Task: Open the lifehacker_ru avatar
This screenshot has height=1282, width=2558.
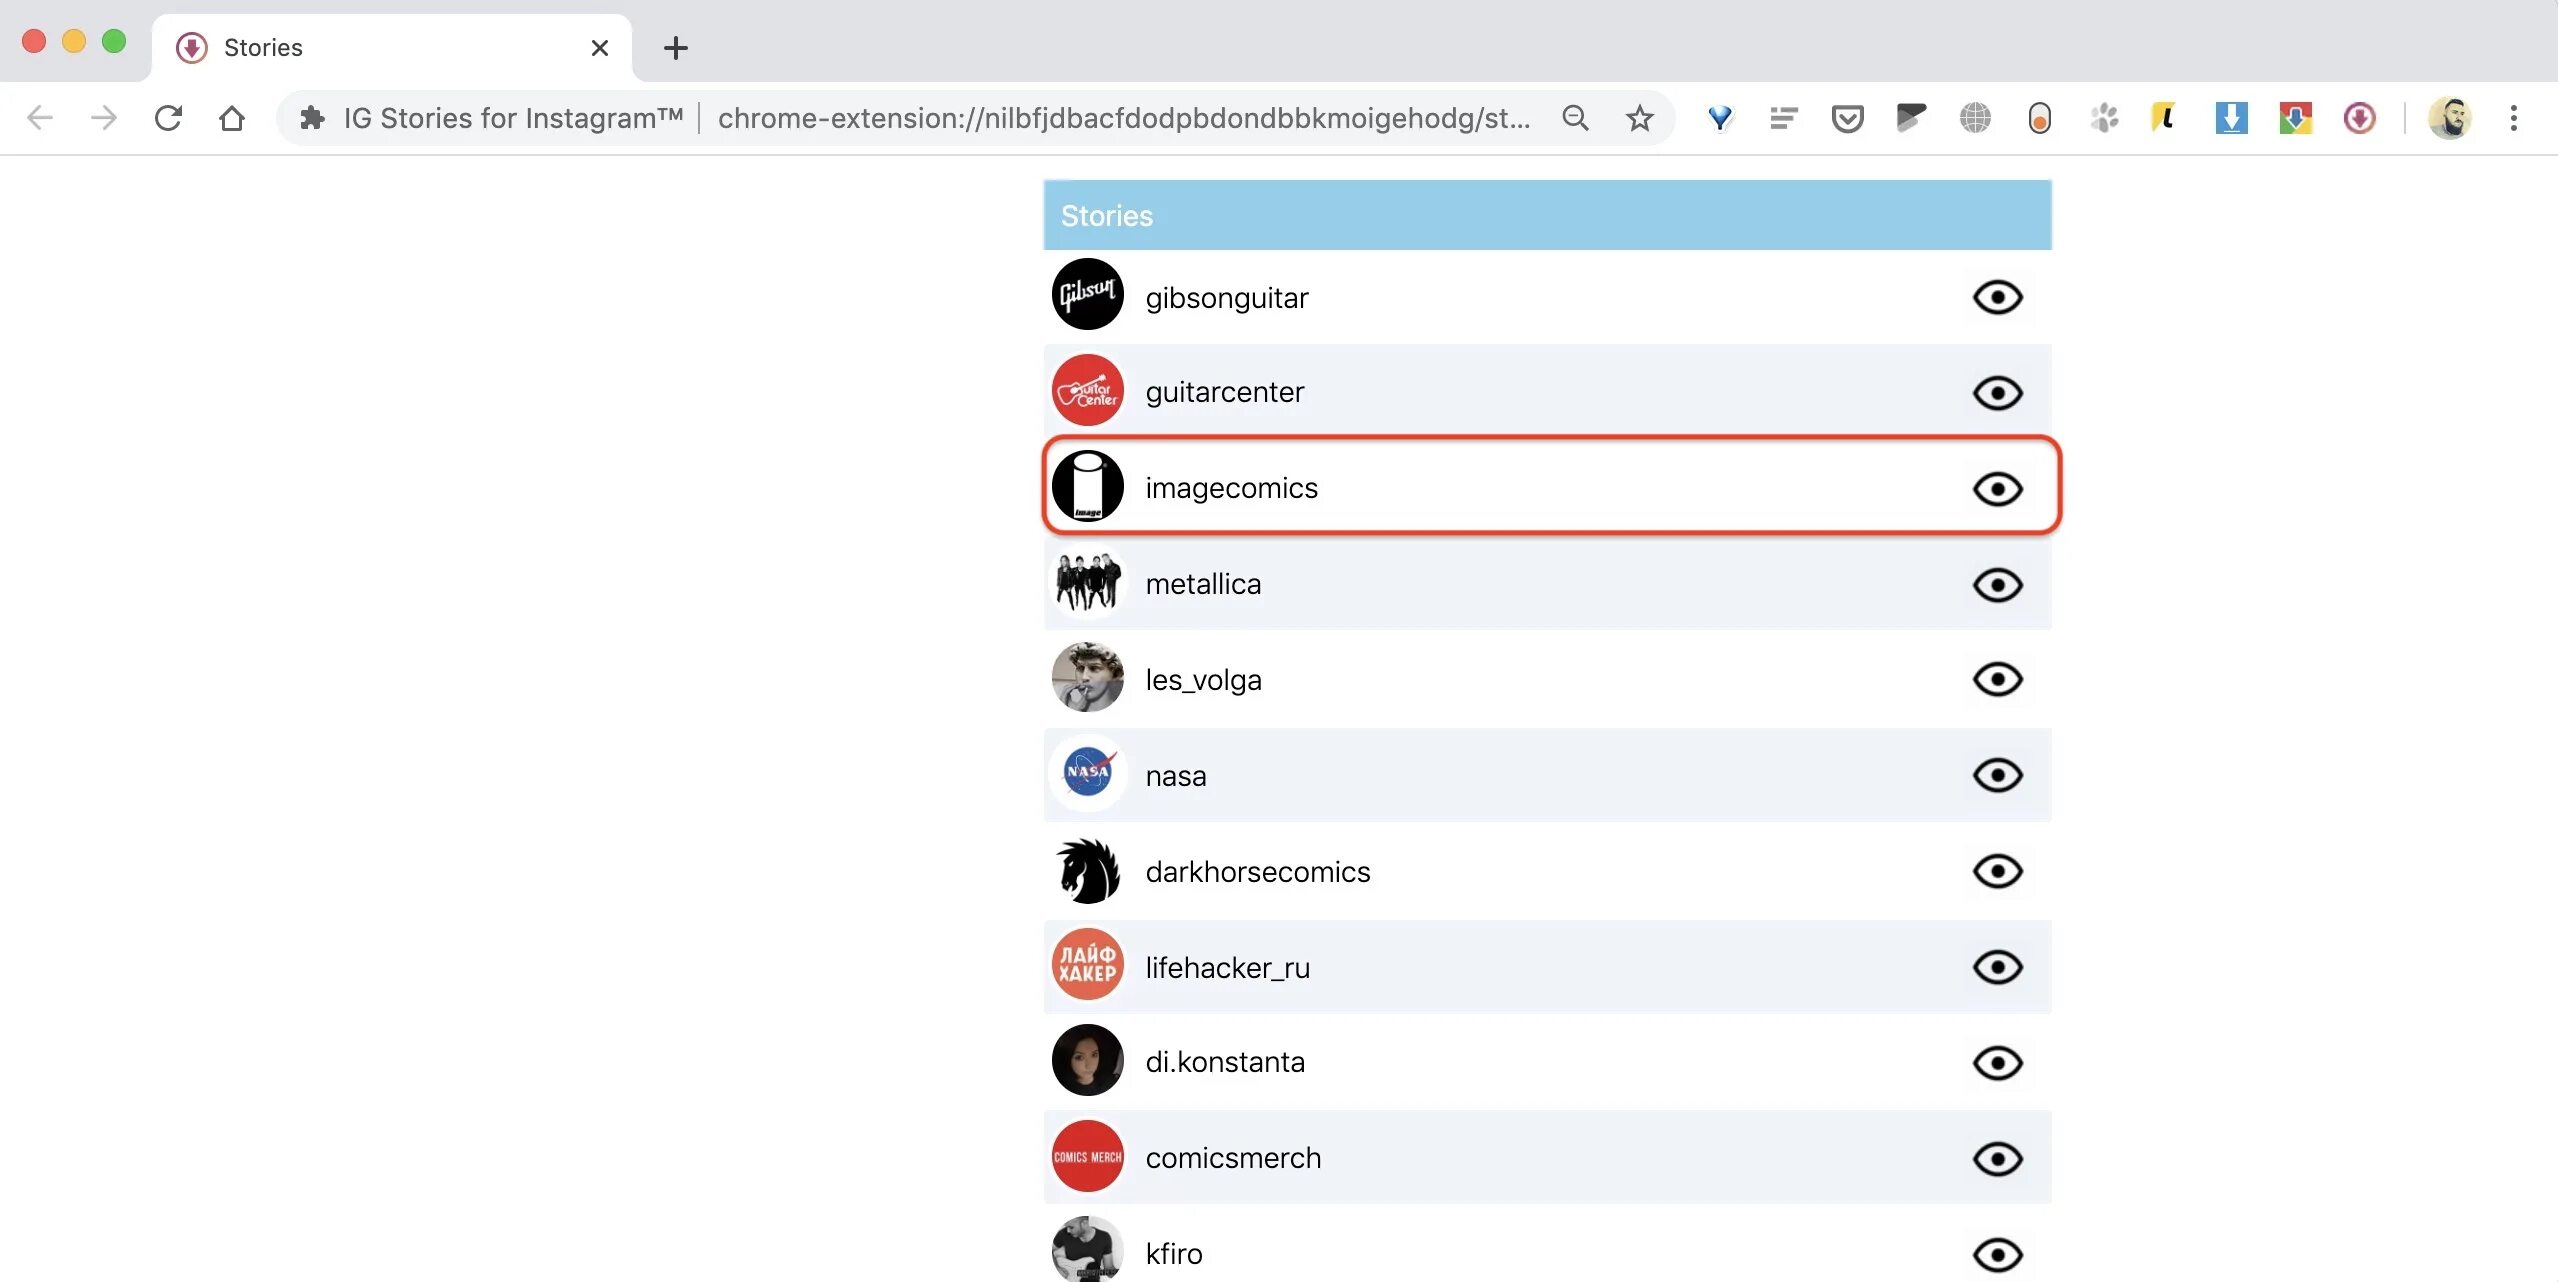Action: click(1087, 964)
